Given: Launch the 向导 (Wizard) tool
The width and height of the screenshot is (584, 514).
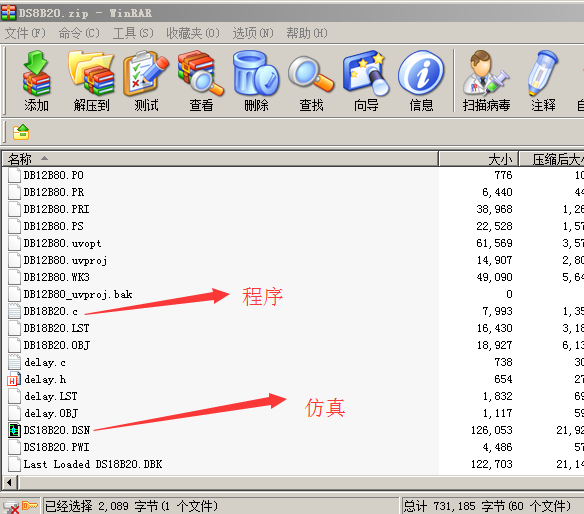Looking at the screenshot, I should click(x=366, y=80).
